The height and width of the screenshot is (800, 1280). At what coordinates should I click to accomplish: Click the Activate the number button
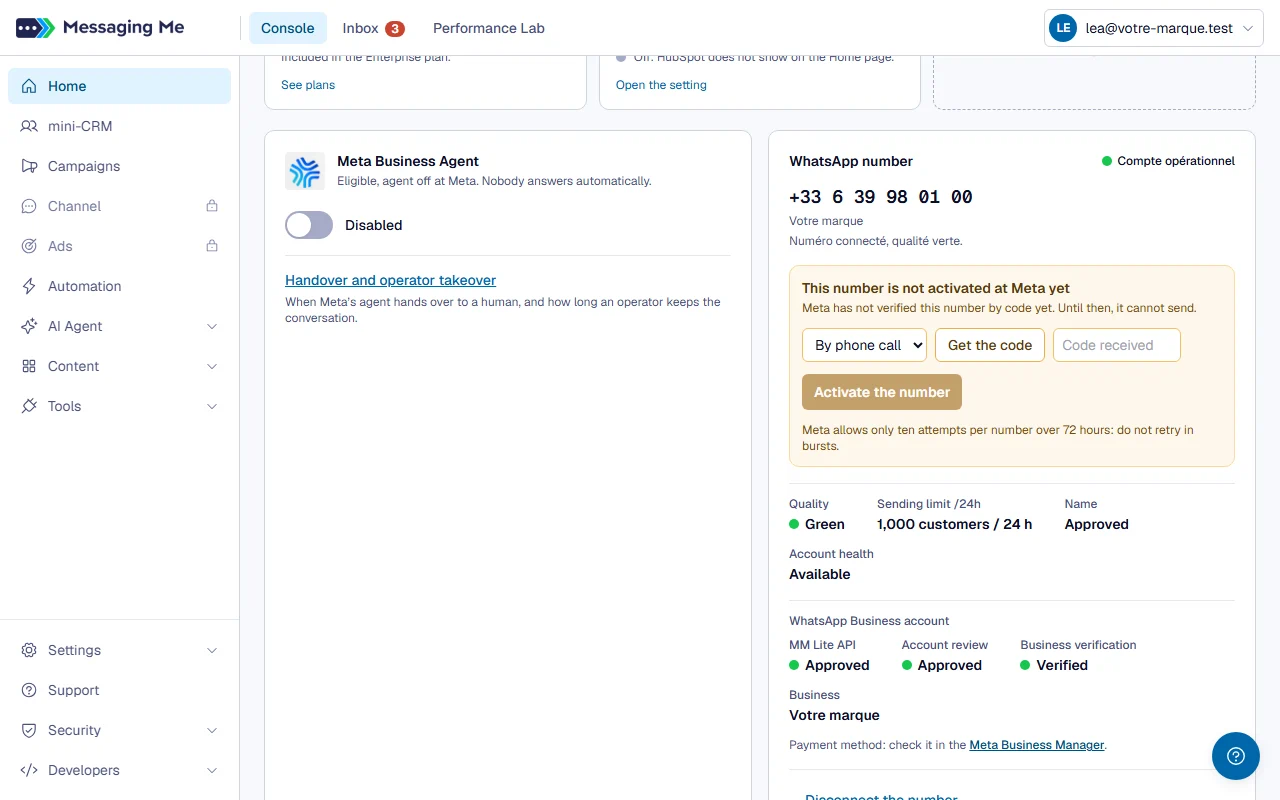882,392
